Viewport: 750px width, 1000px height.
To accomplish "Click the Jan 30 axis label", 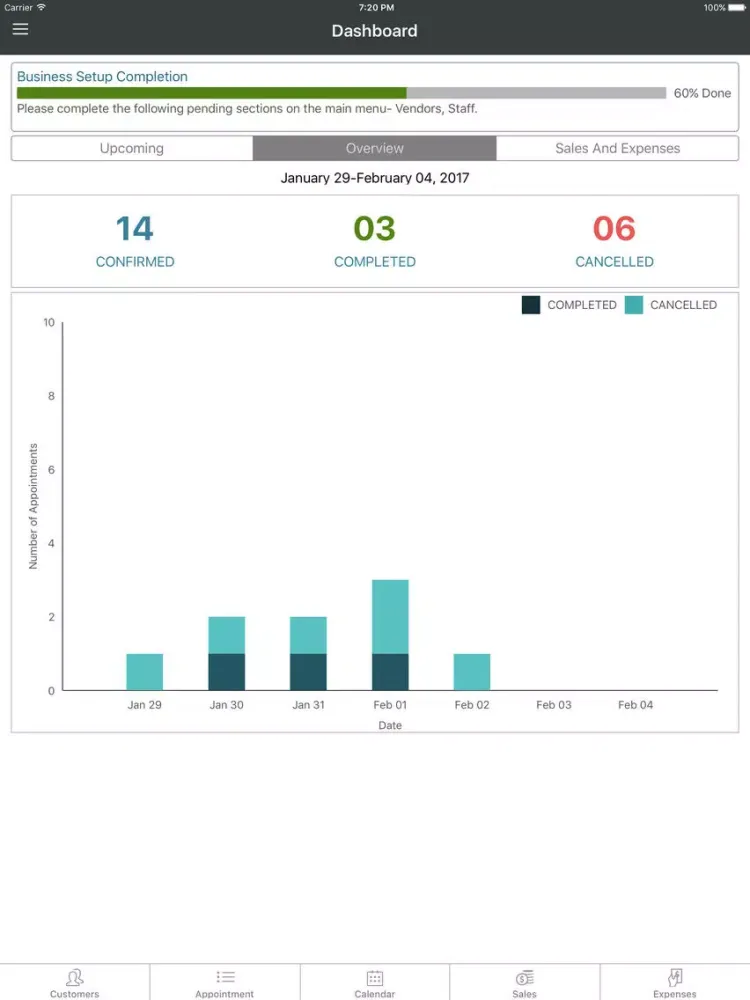I will (226, 705).
